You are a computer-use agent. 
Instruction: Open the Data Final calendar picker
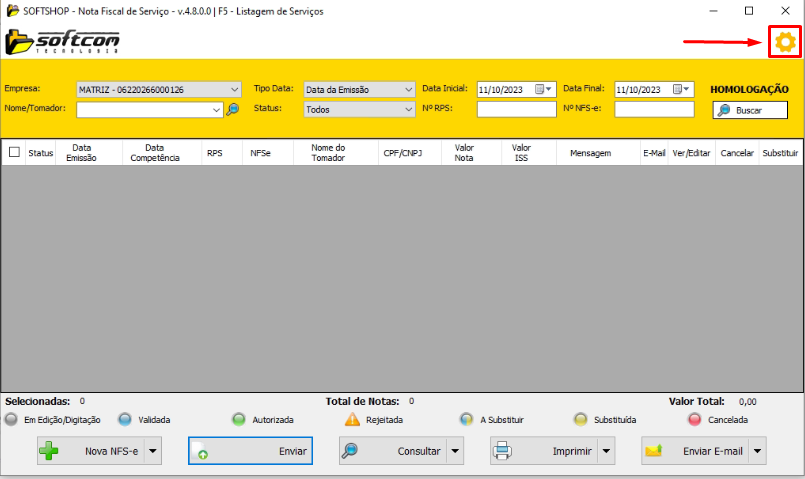coord(681,89)
